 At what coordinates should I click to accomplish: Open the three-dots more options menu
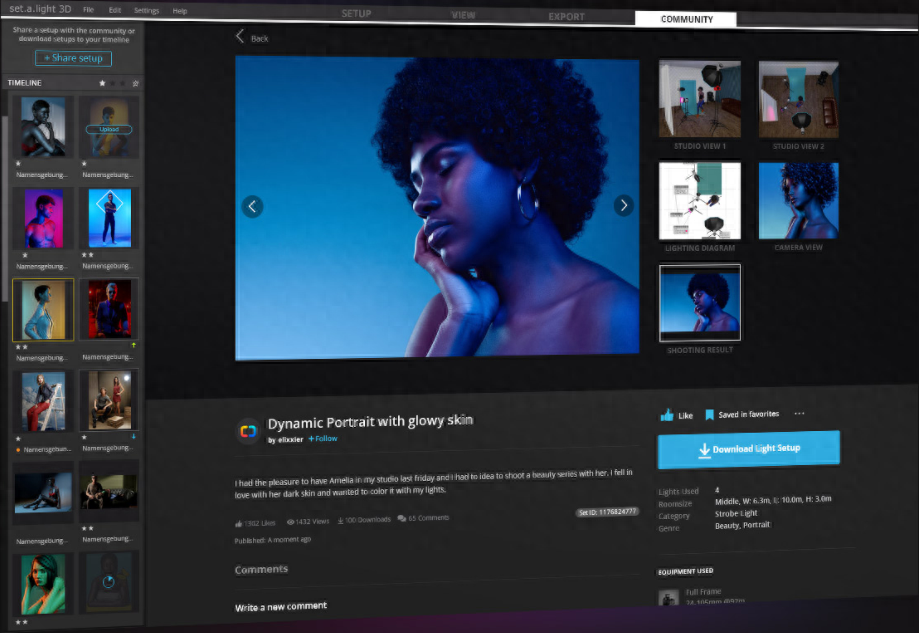799,413
